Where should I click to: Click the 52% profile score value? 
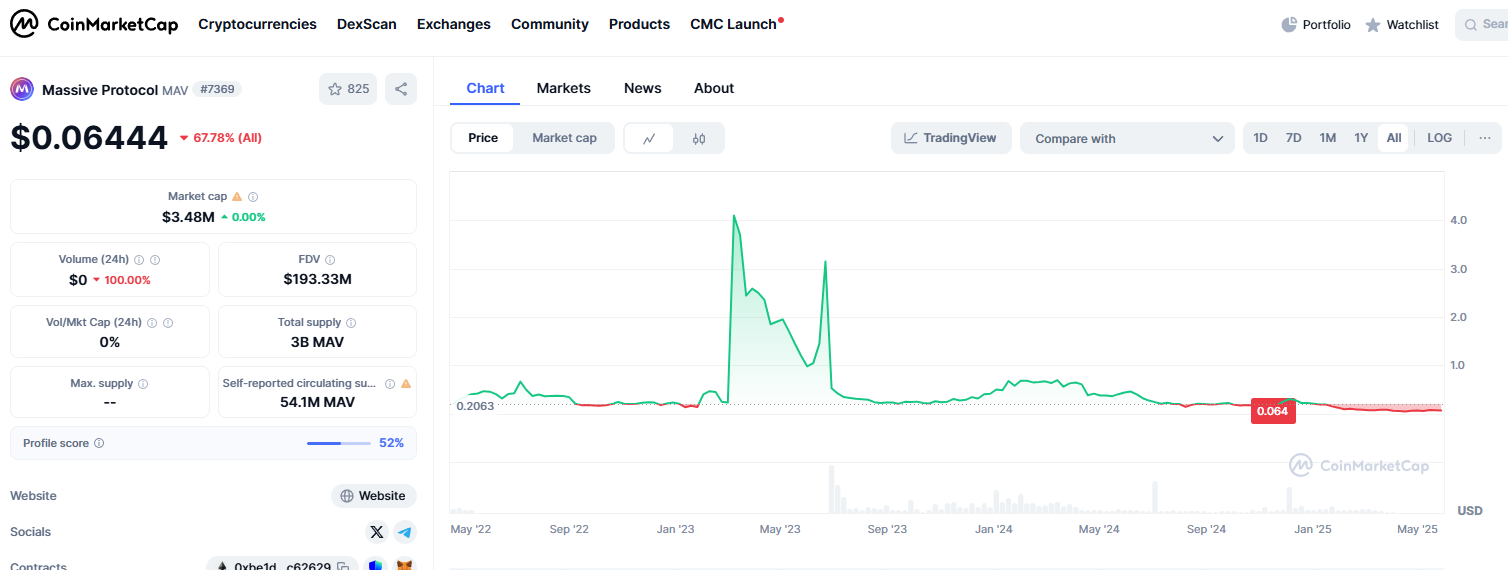[x=391, y=443]
